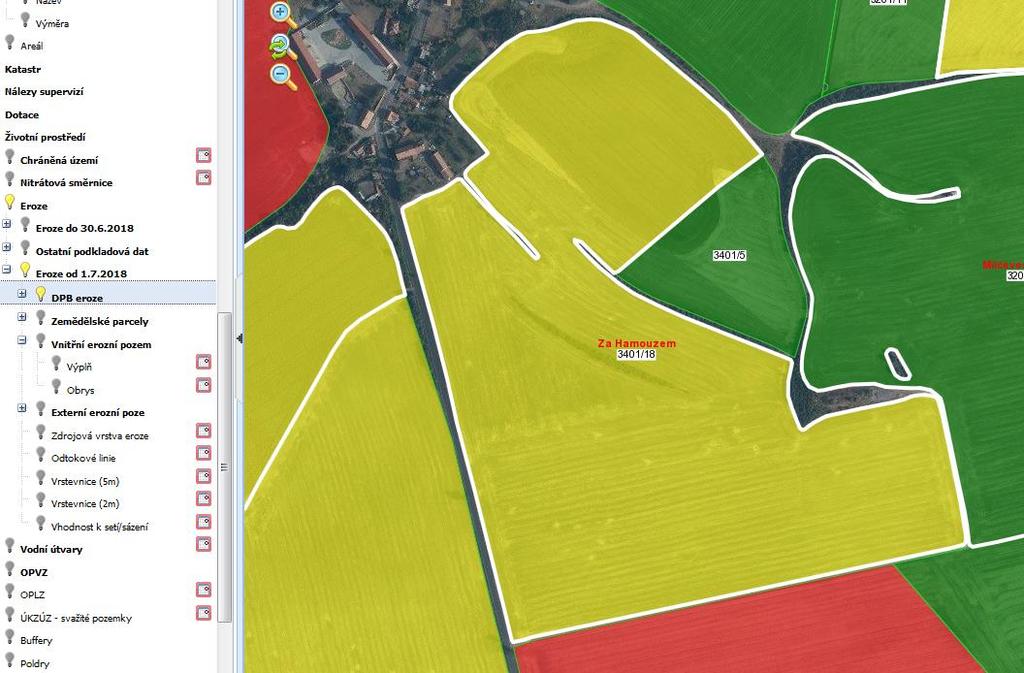1024x673 pixels.
Task: Show Odtokové linie via its light bulb
Action: [41, 455]
